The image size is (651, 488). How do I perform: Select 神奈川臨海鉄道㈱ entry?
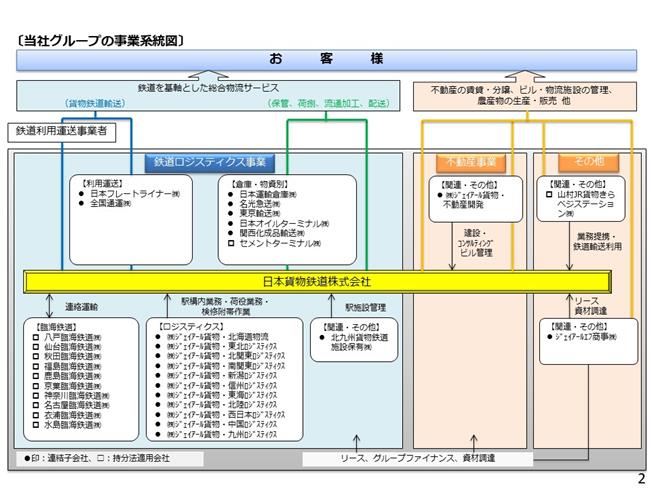[71, 396]
